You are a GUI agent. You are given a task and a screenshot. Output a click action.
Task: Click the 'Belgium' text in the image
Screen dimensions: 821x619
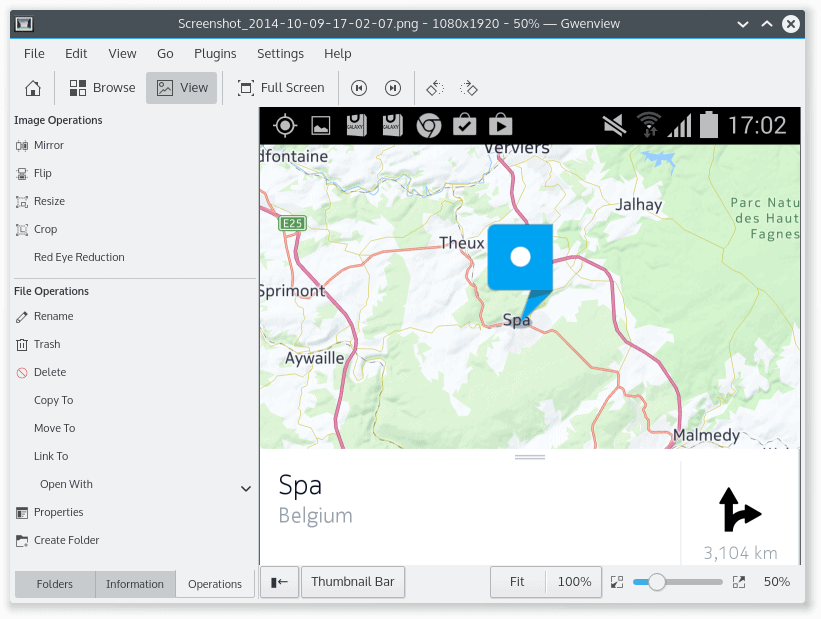click(316, 515)
